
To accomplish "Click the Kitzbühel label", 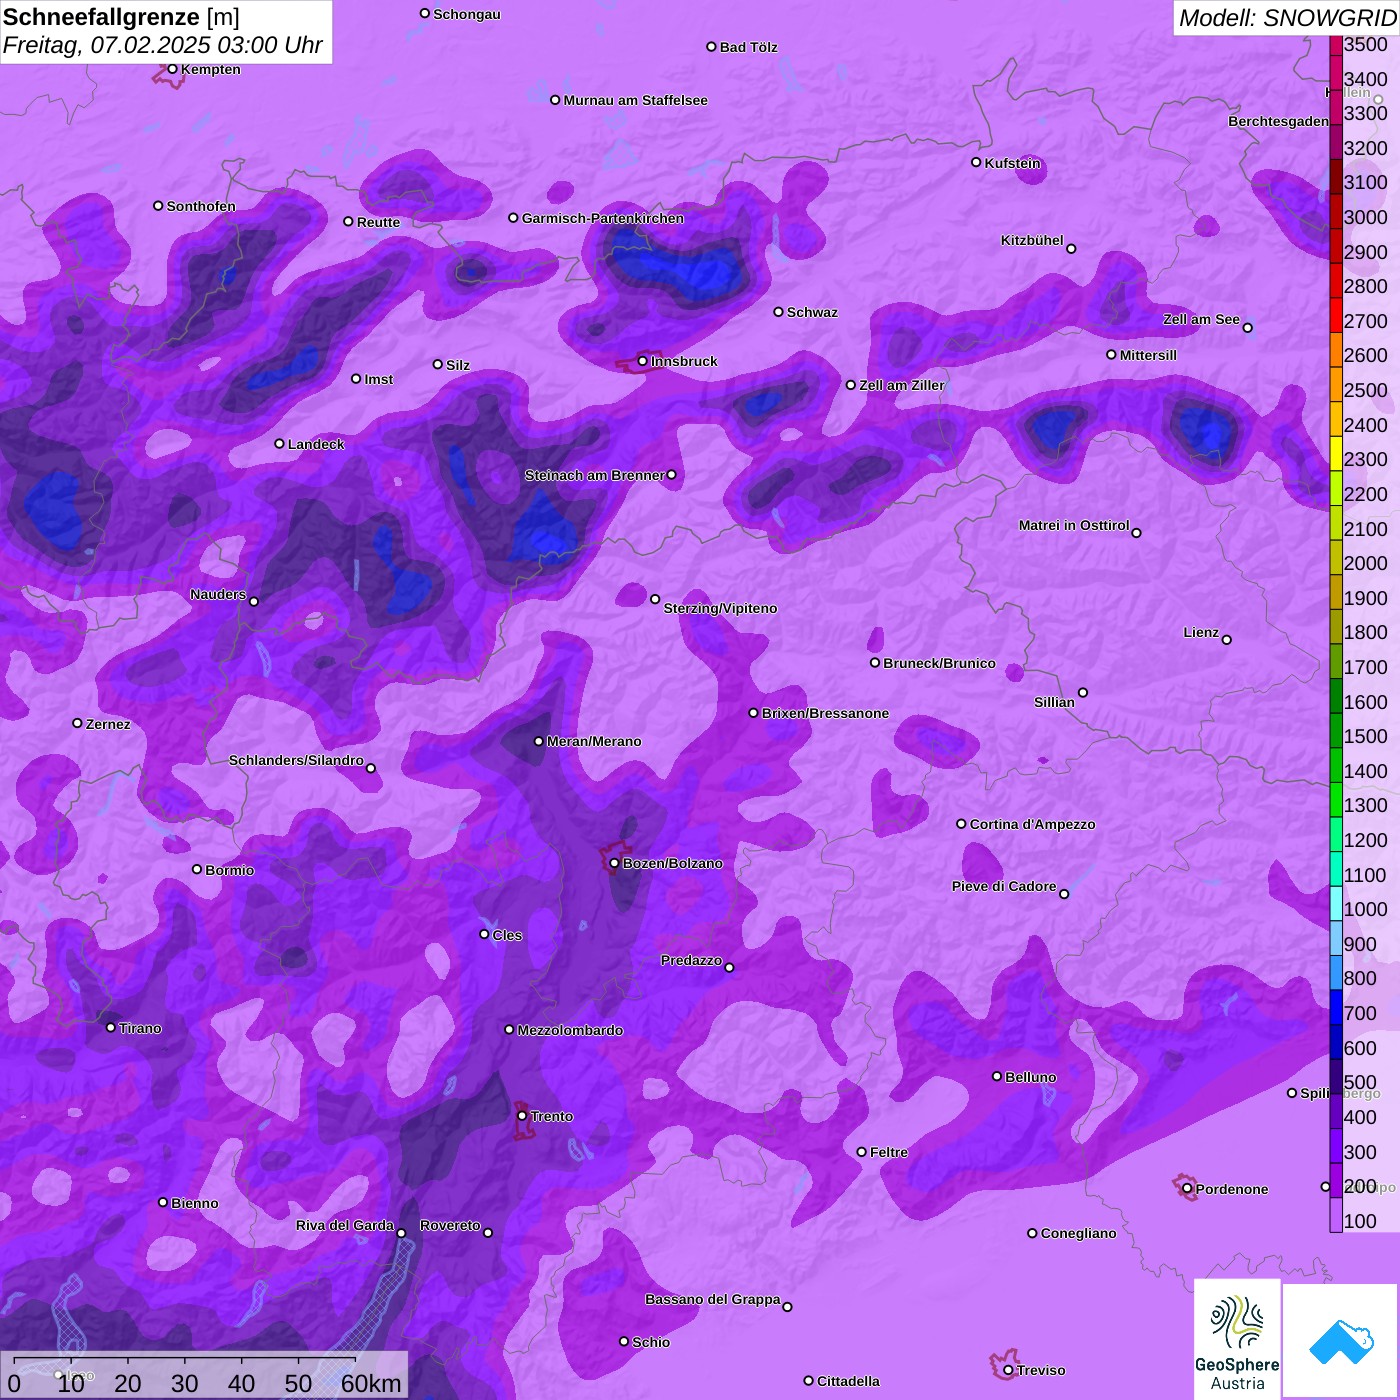I will pos(1032,240).
